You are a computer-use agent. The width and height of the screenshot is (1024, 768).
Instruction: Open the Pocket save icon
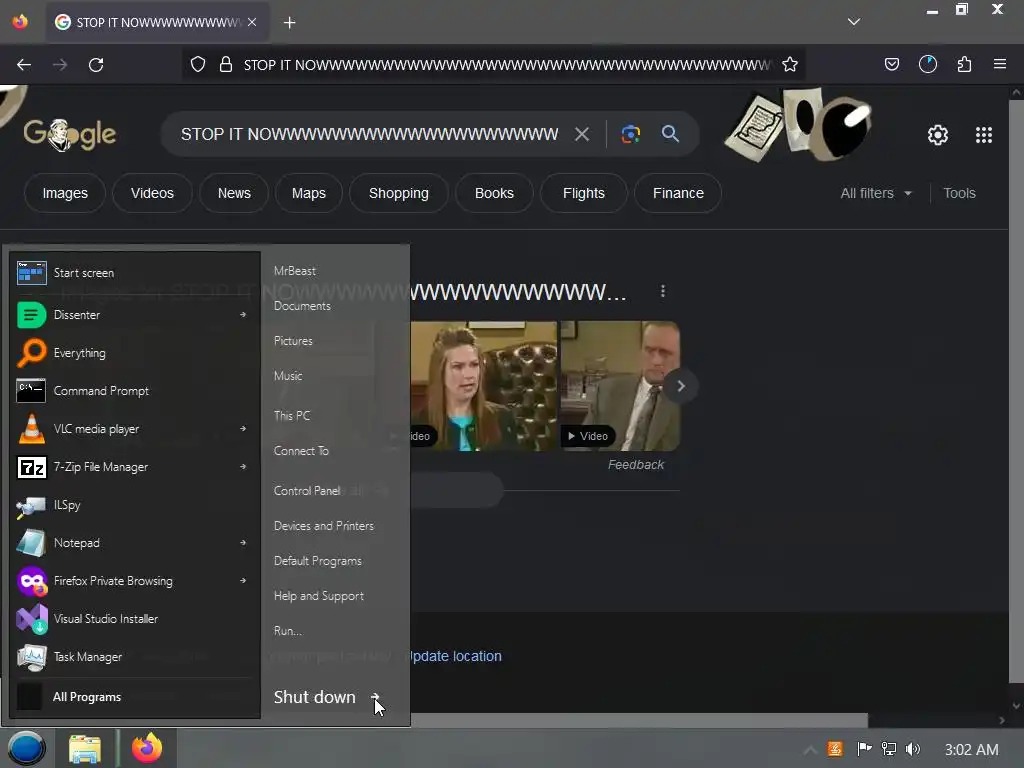click(892, 65)
